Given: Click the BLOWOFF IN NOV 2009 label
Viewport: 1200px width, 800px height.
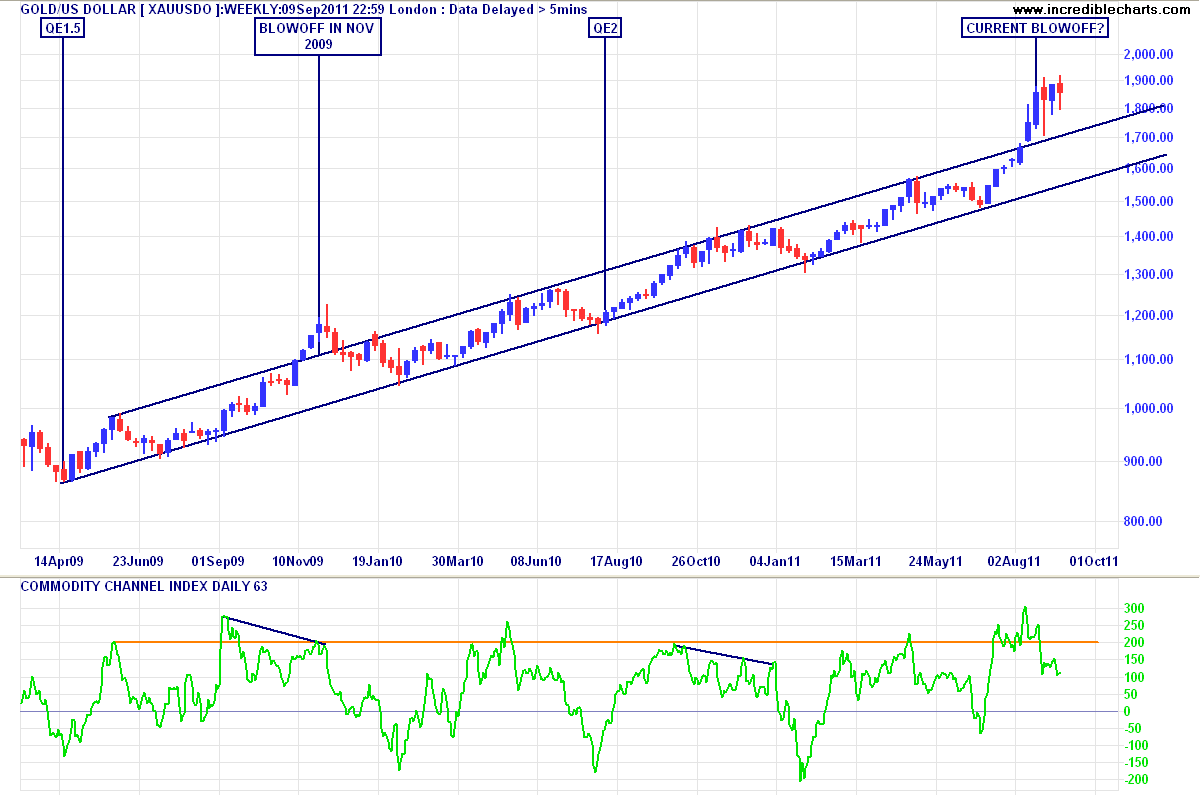Looking at the screenshot, I should point(318,37).
